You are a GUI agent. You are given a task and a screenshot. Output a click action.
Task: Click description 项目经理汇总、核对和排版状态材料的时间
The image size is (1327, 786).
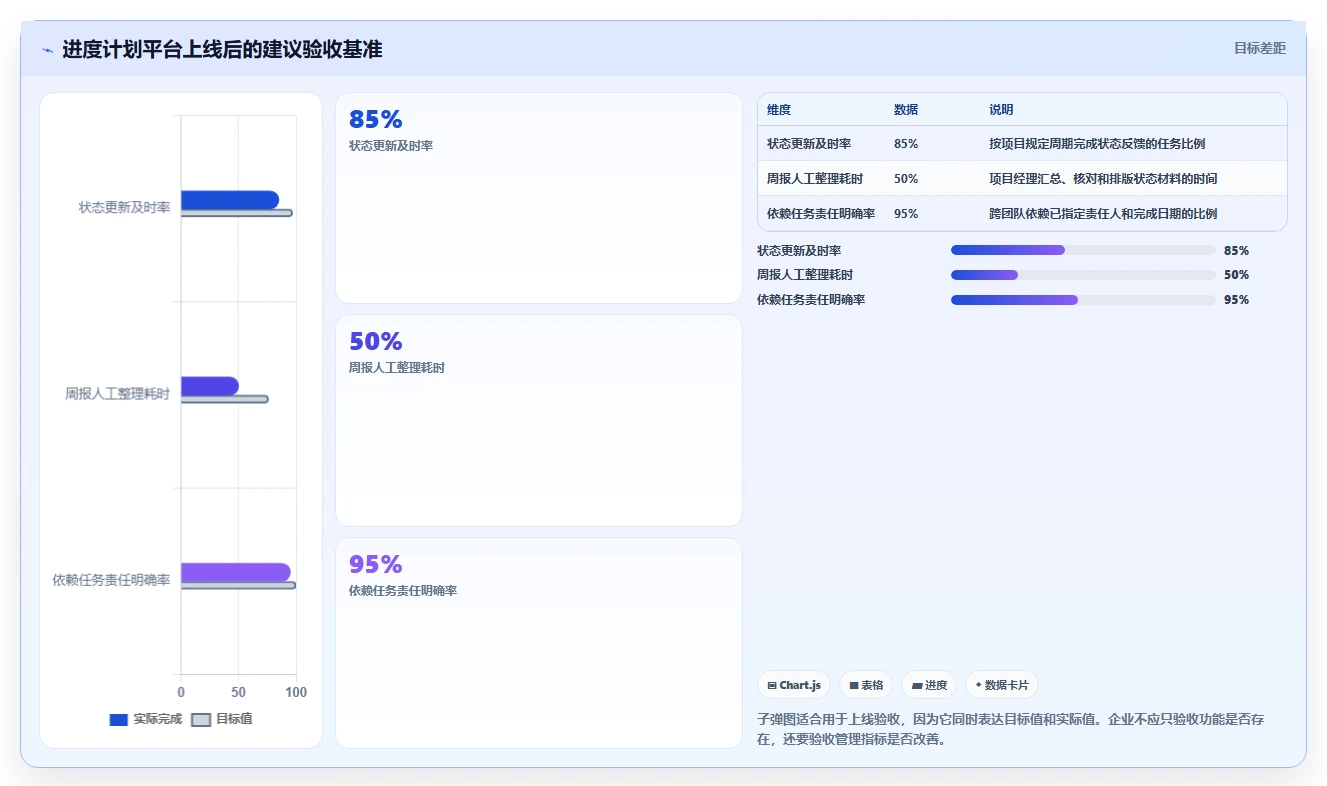coord(1103,179)
